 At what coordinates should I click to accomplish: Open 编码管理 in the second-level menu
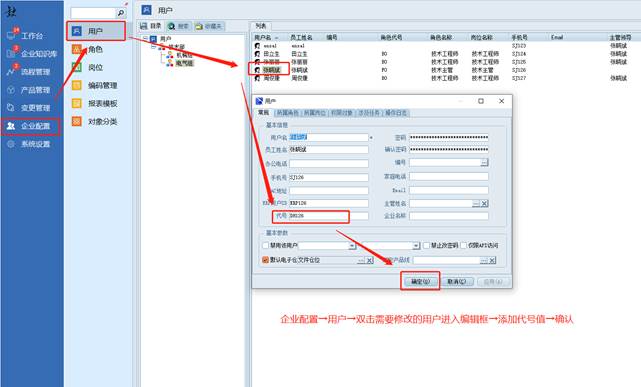coord(95,85)
